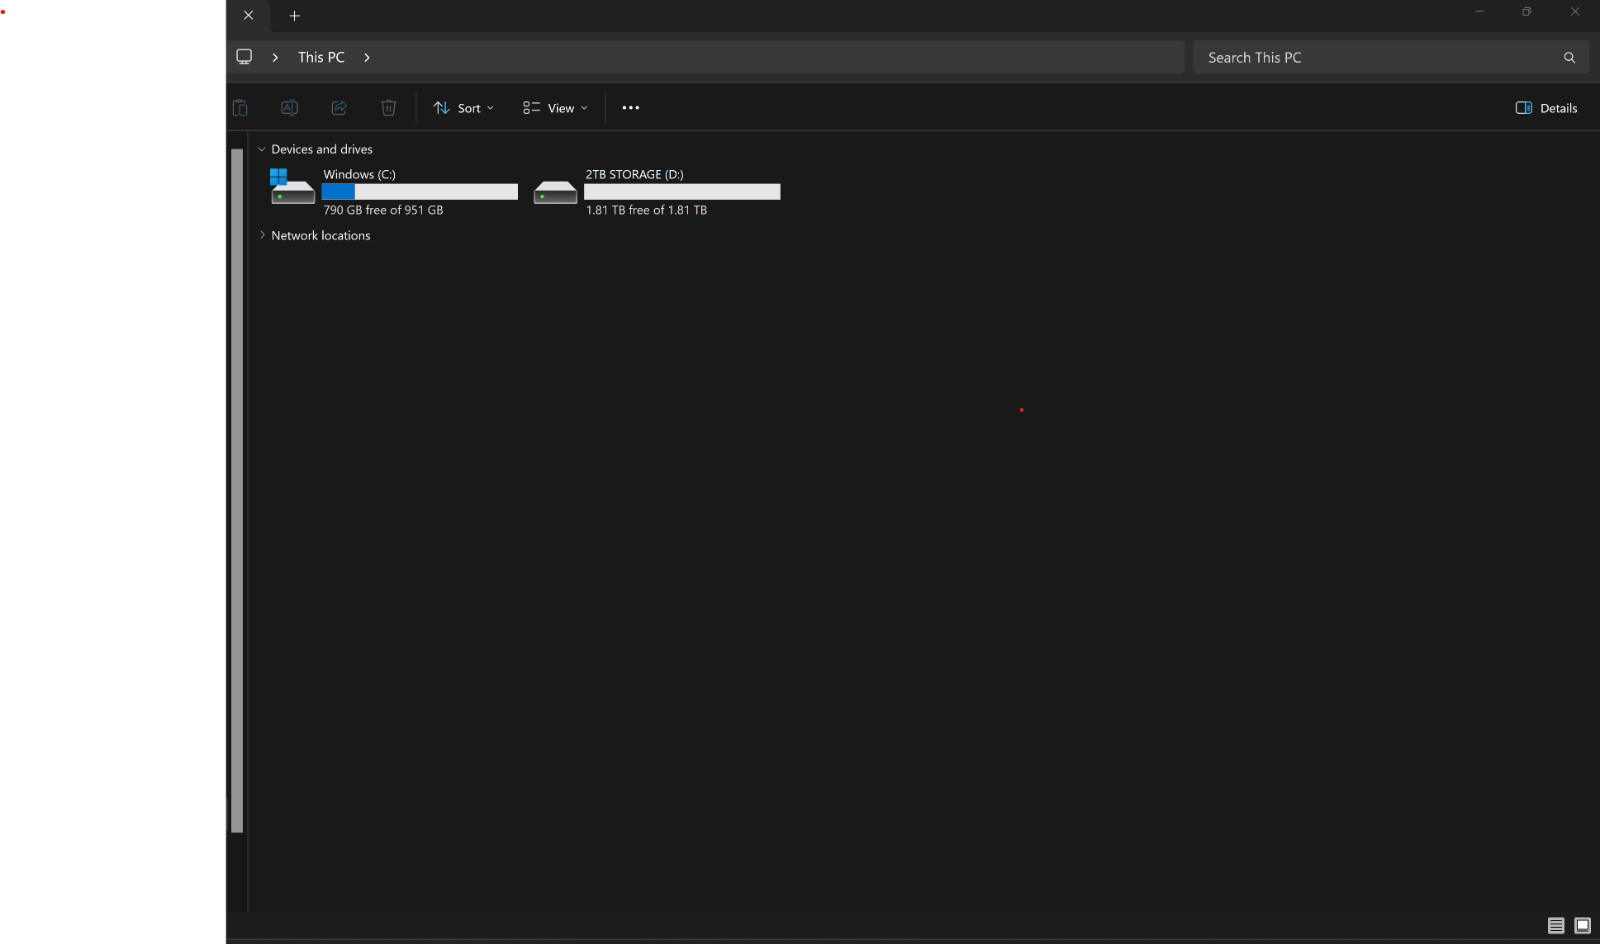Image resolution: width=1600 pixels, height=944 pixels.
Task: Click the 2TB STORAGE (D:) label
Action: point(634,174)
